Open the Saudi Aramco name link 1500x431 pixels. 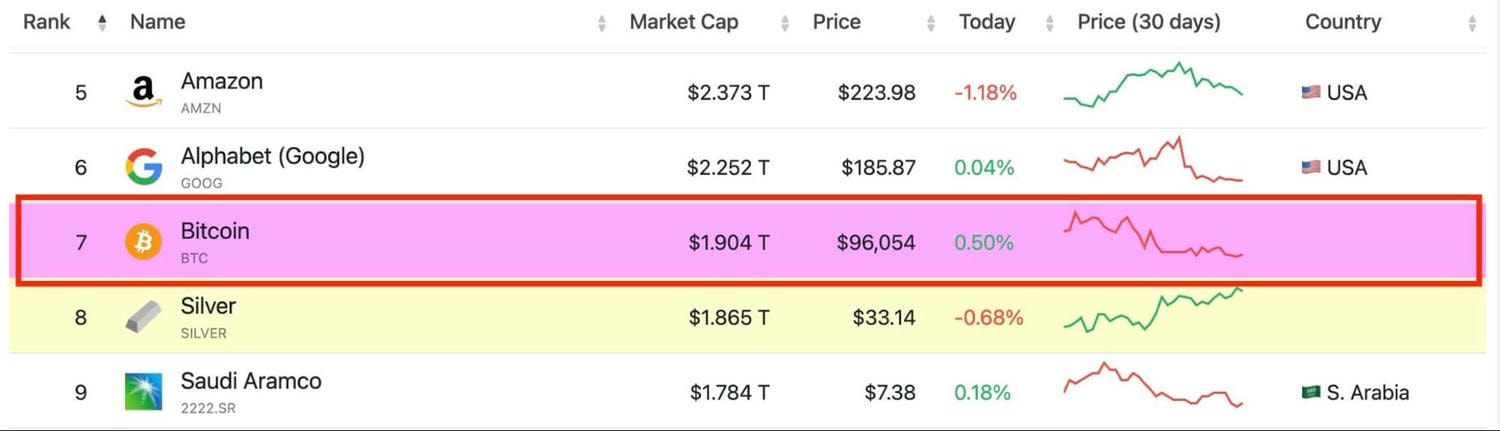click(250, 381)
